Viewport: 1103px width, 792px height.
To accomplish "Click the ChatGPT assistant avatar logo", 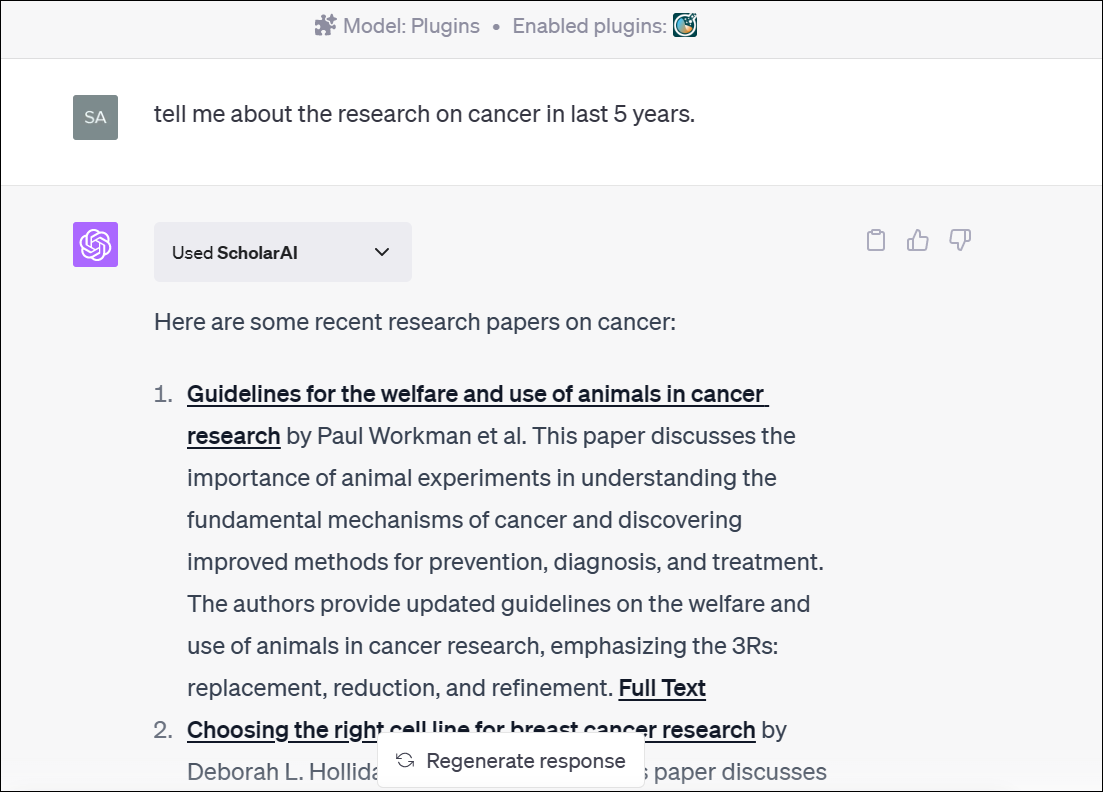I will coord(96,245).
